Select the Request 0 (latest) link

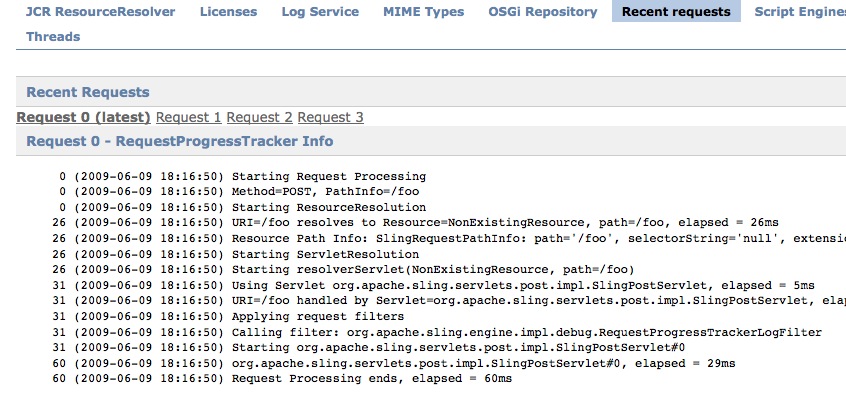84,117
